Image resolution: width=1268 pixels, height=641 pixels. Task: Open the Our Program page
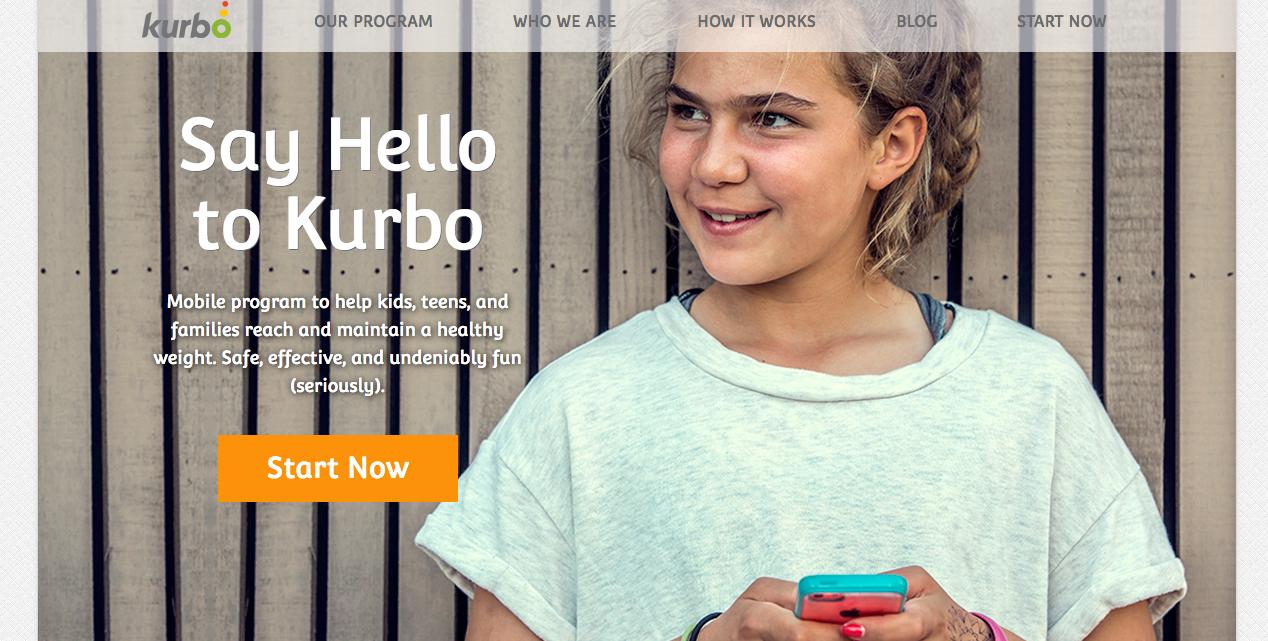(373, 21)
